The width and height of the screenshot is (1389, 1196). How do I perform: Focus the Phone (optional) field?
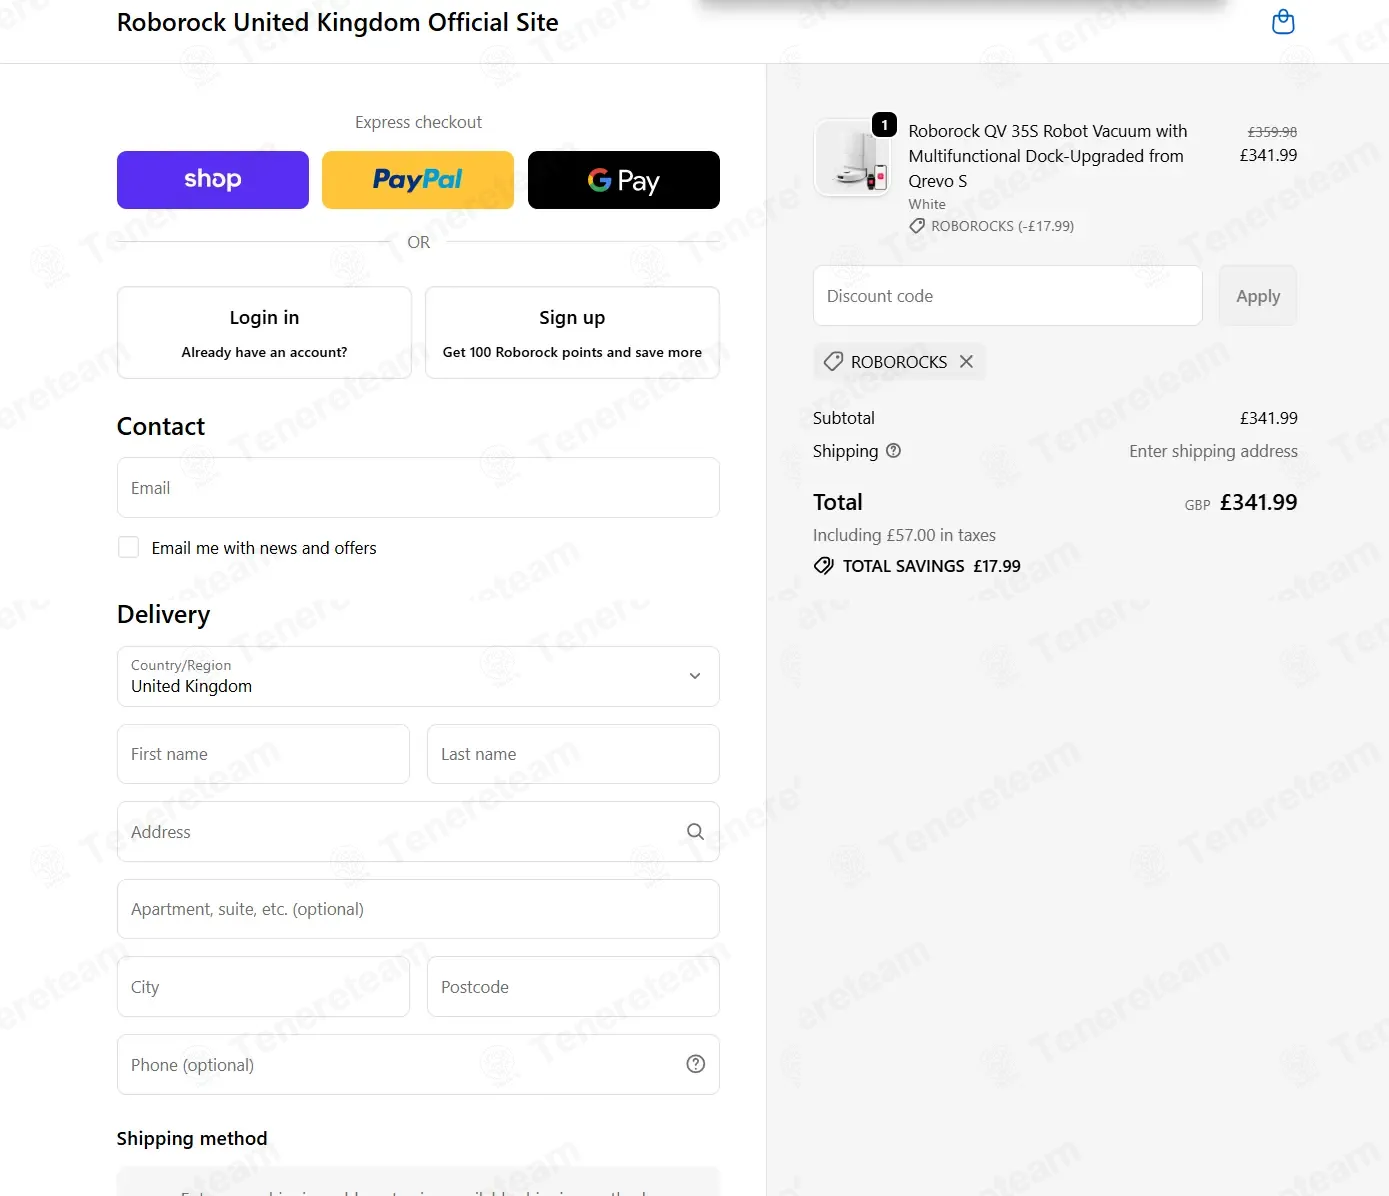pos(418,1064)
